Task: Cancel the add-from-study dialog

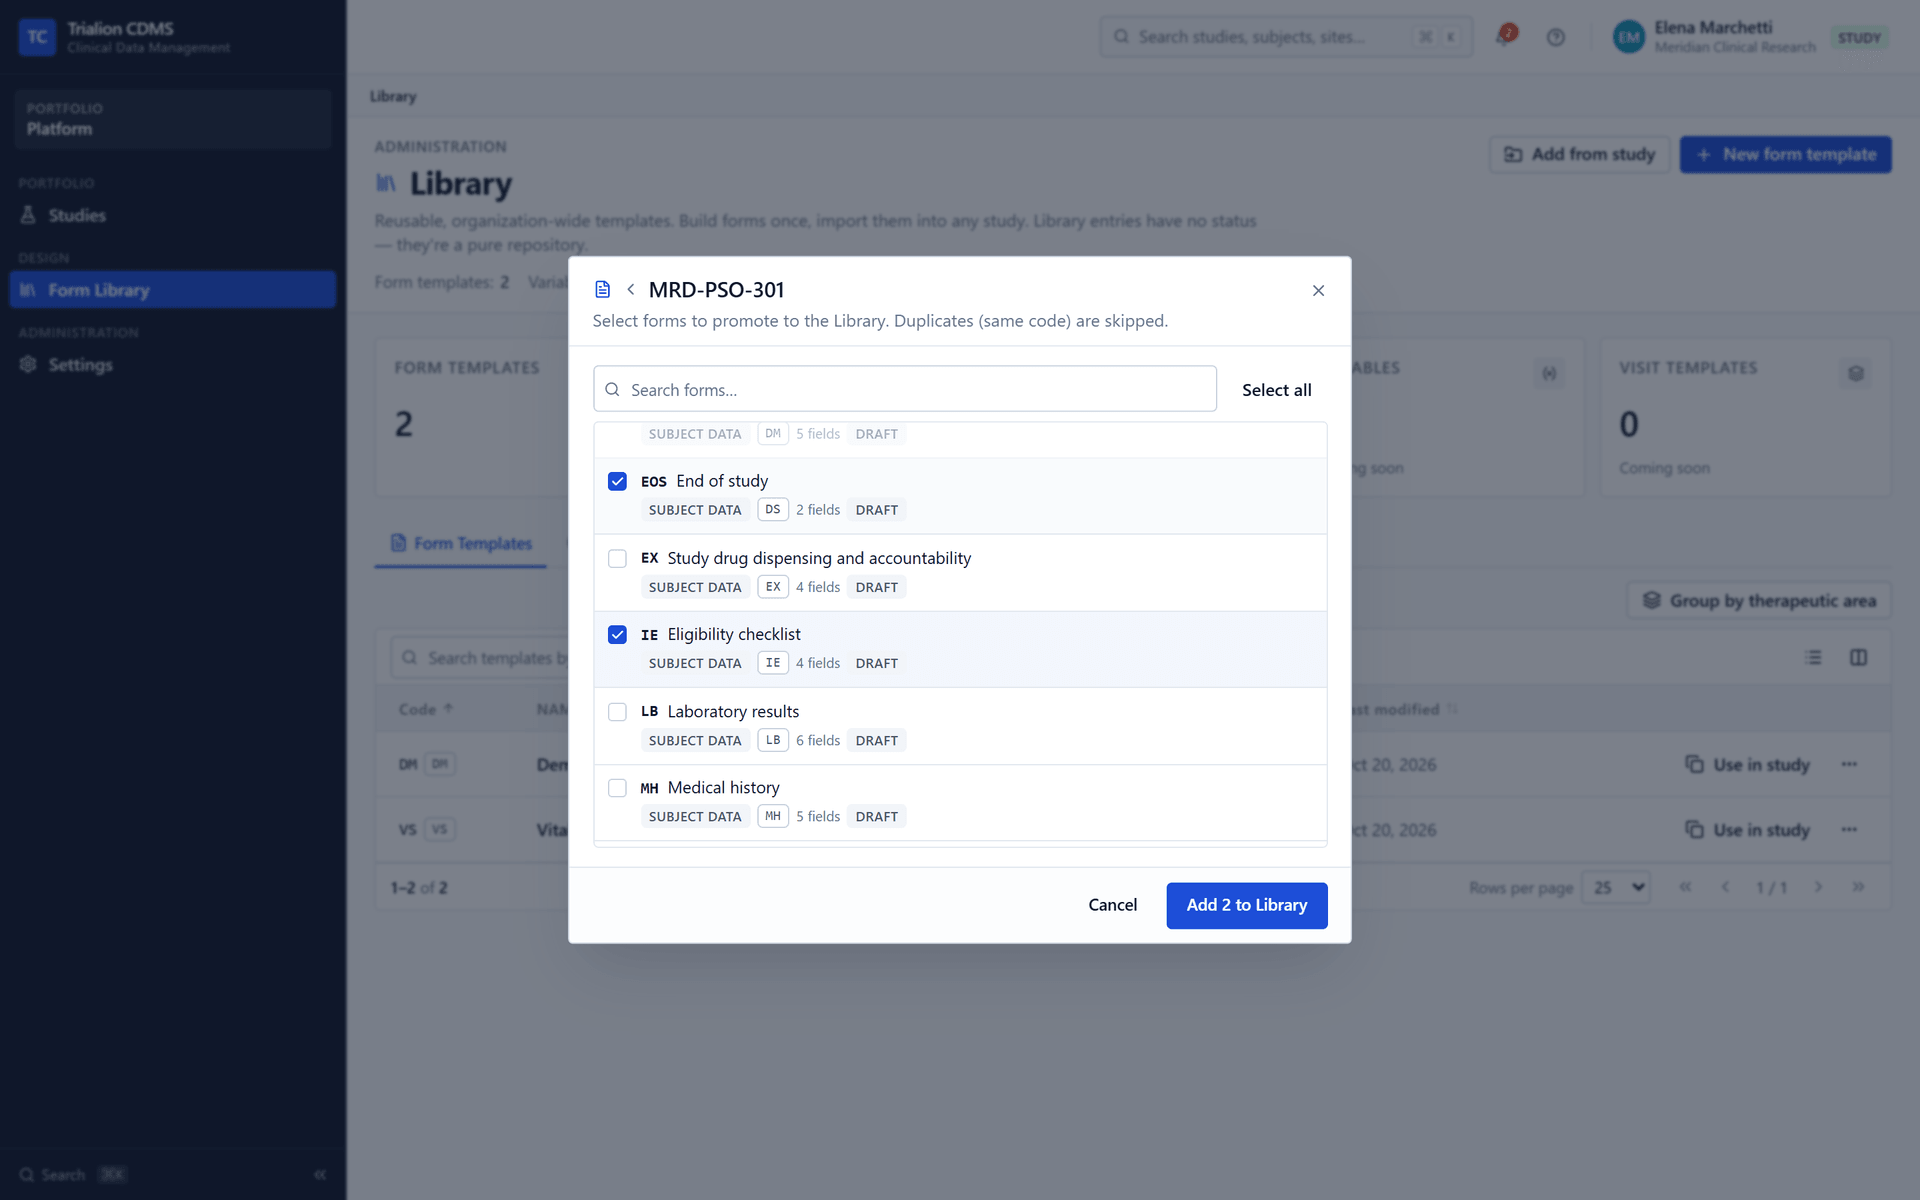Action: [1112, 905]
